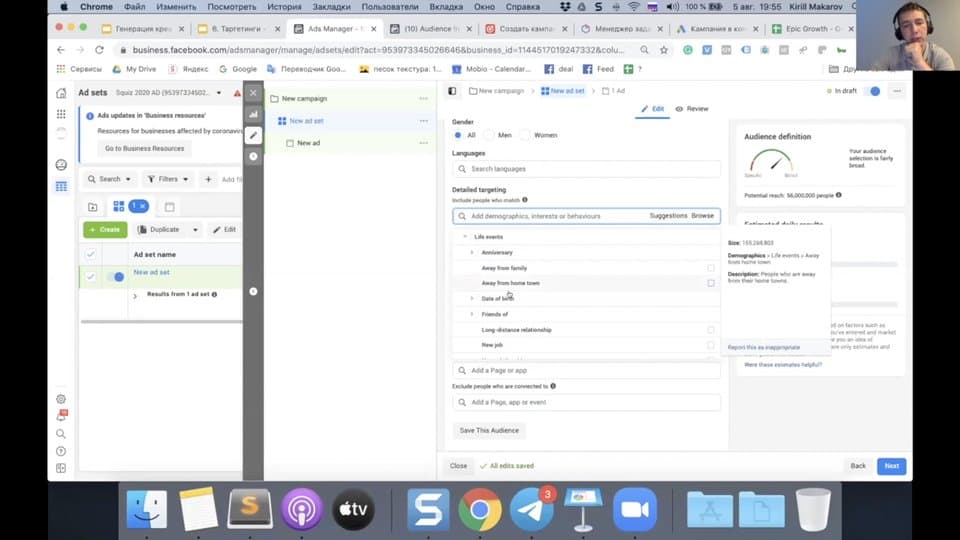Check the Away from family checkbox
This screenshot has width=960, height=540.
point(711,268)
